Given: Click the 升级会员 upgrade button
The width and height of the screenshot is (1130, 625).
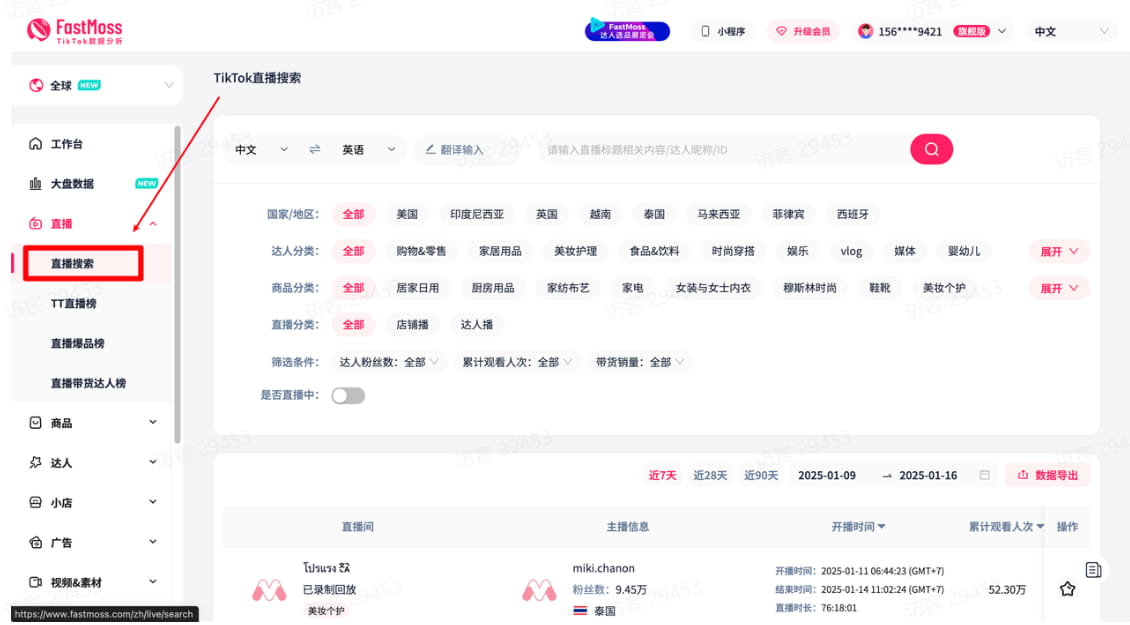Looking at the screenshot, I should click(804, 32).
